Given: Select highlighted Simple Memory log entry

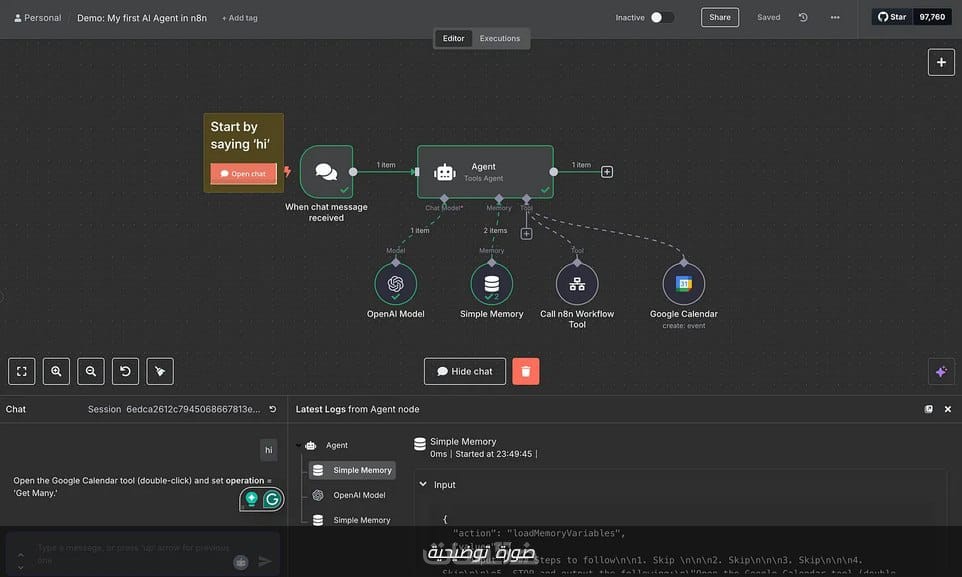Looking at the screenshot, I should tap(352, 470).
